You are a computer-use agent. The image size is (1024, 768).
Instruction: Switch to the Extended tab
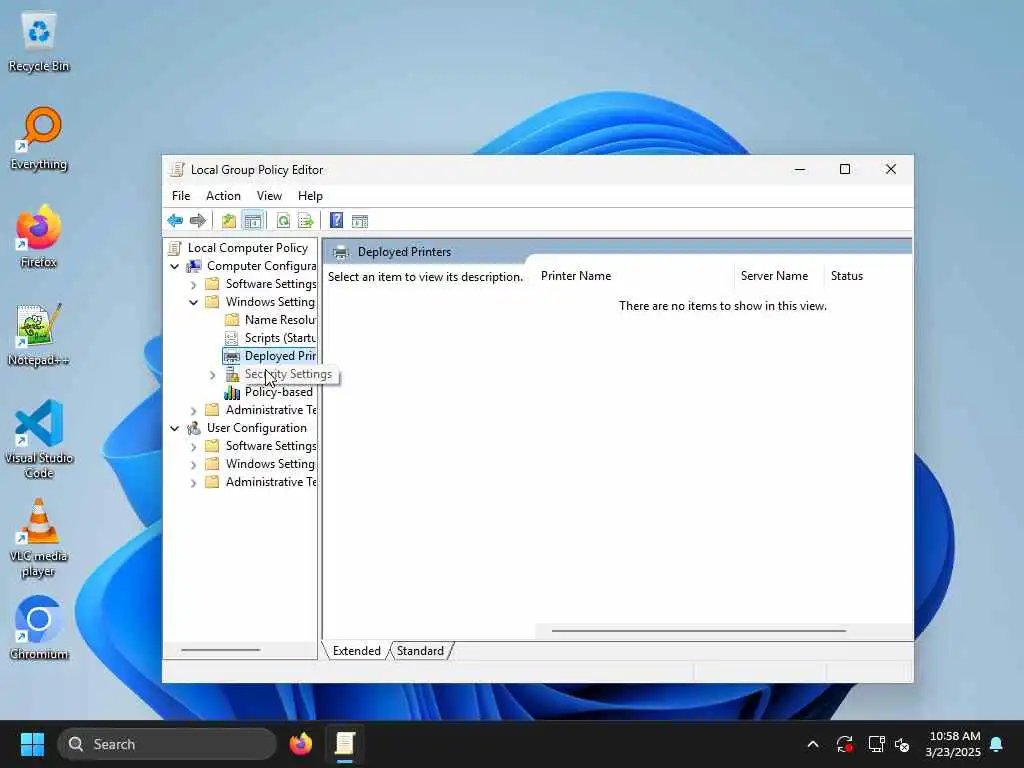(x=356, y=650)
